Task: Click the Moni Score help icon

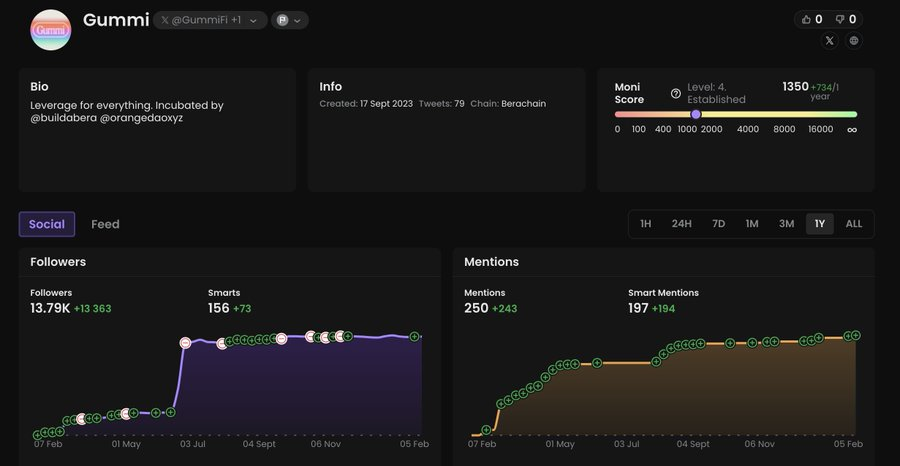Action: pos(676,93)
